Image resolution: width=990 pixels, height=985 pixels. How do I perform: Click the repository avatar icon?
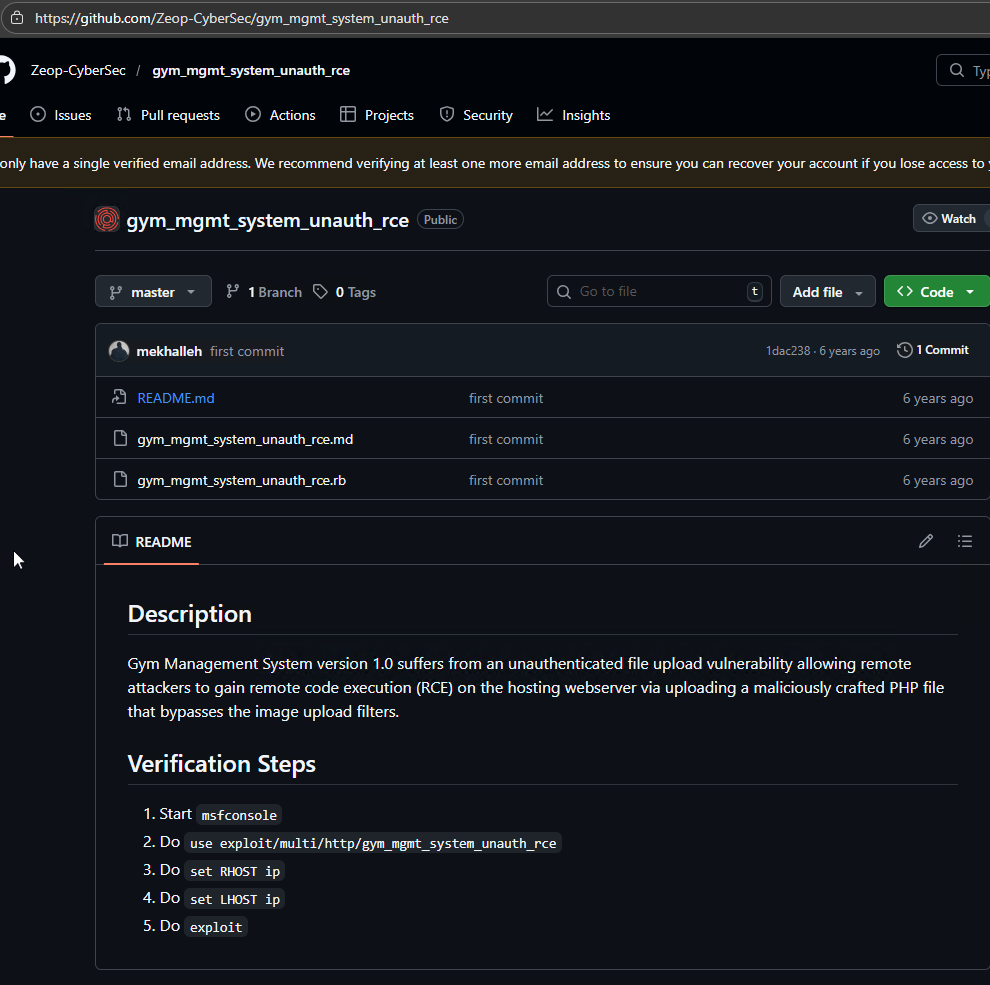(107, 220)
